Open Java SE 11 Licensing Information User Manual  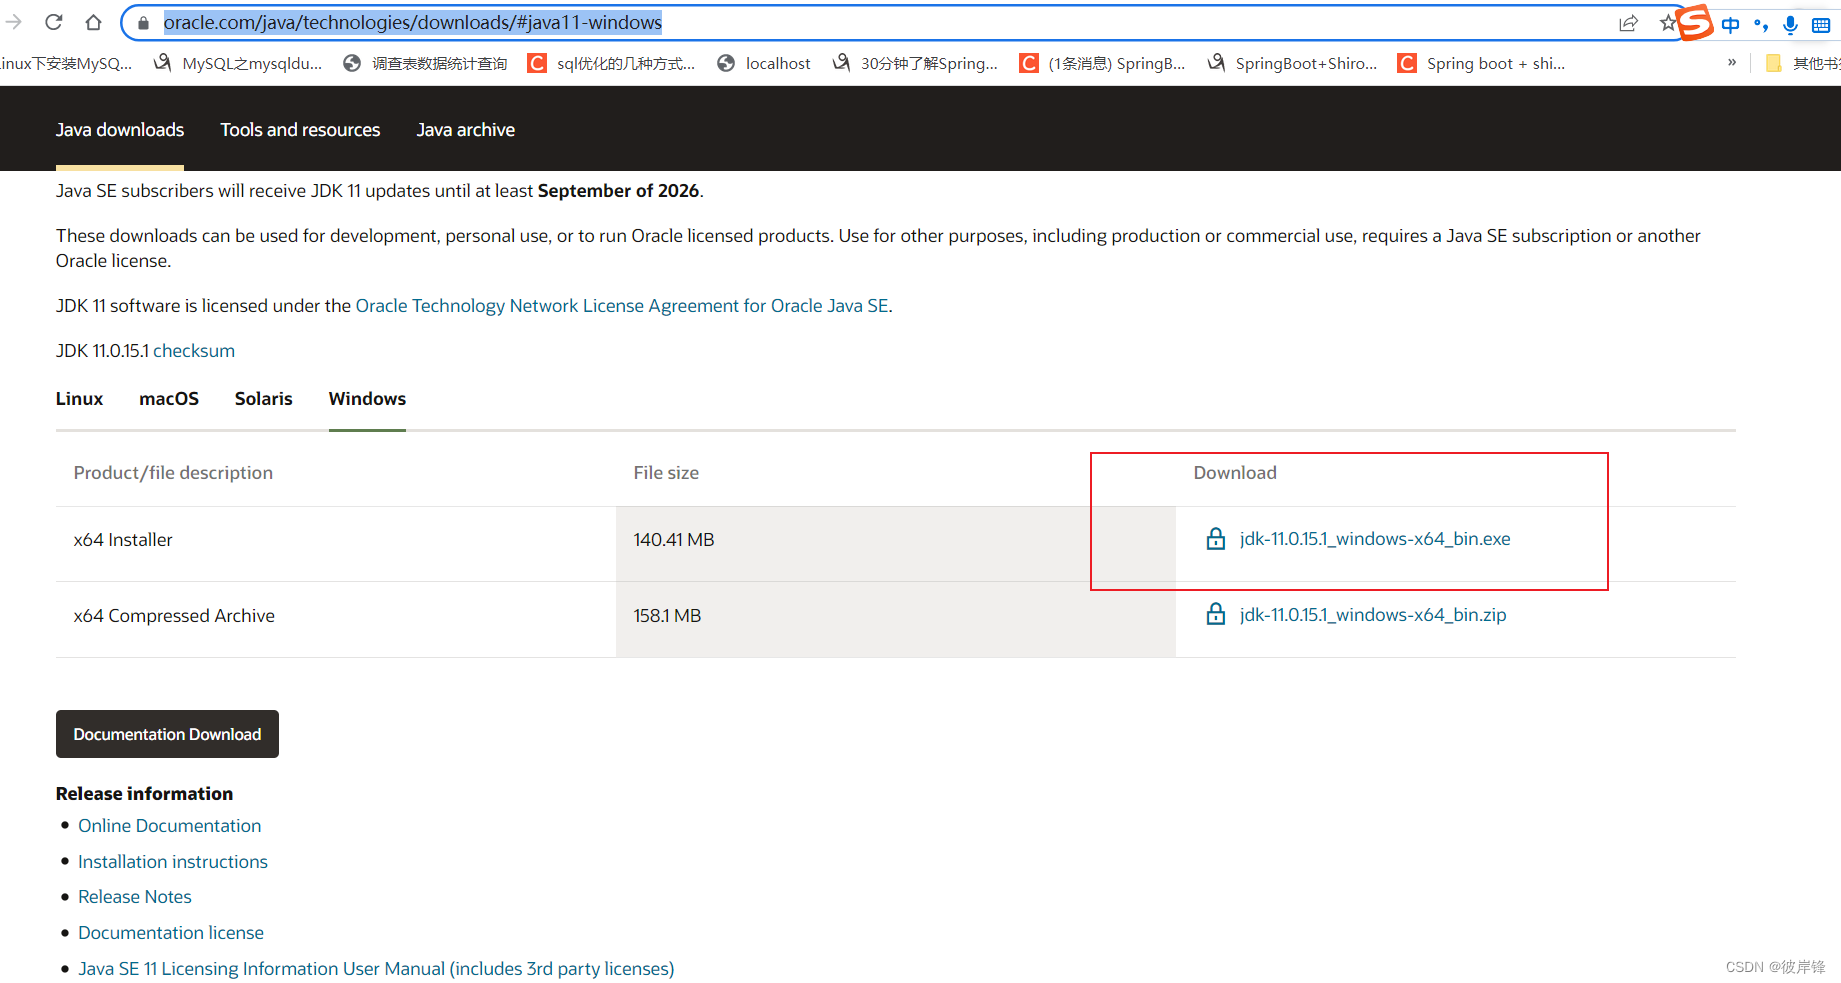(376, 969)
